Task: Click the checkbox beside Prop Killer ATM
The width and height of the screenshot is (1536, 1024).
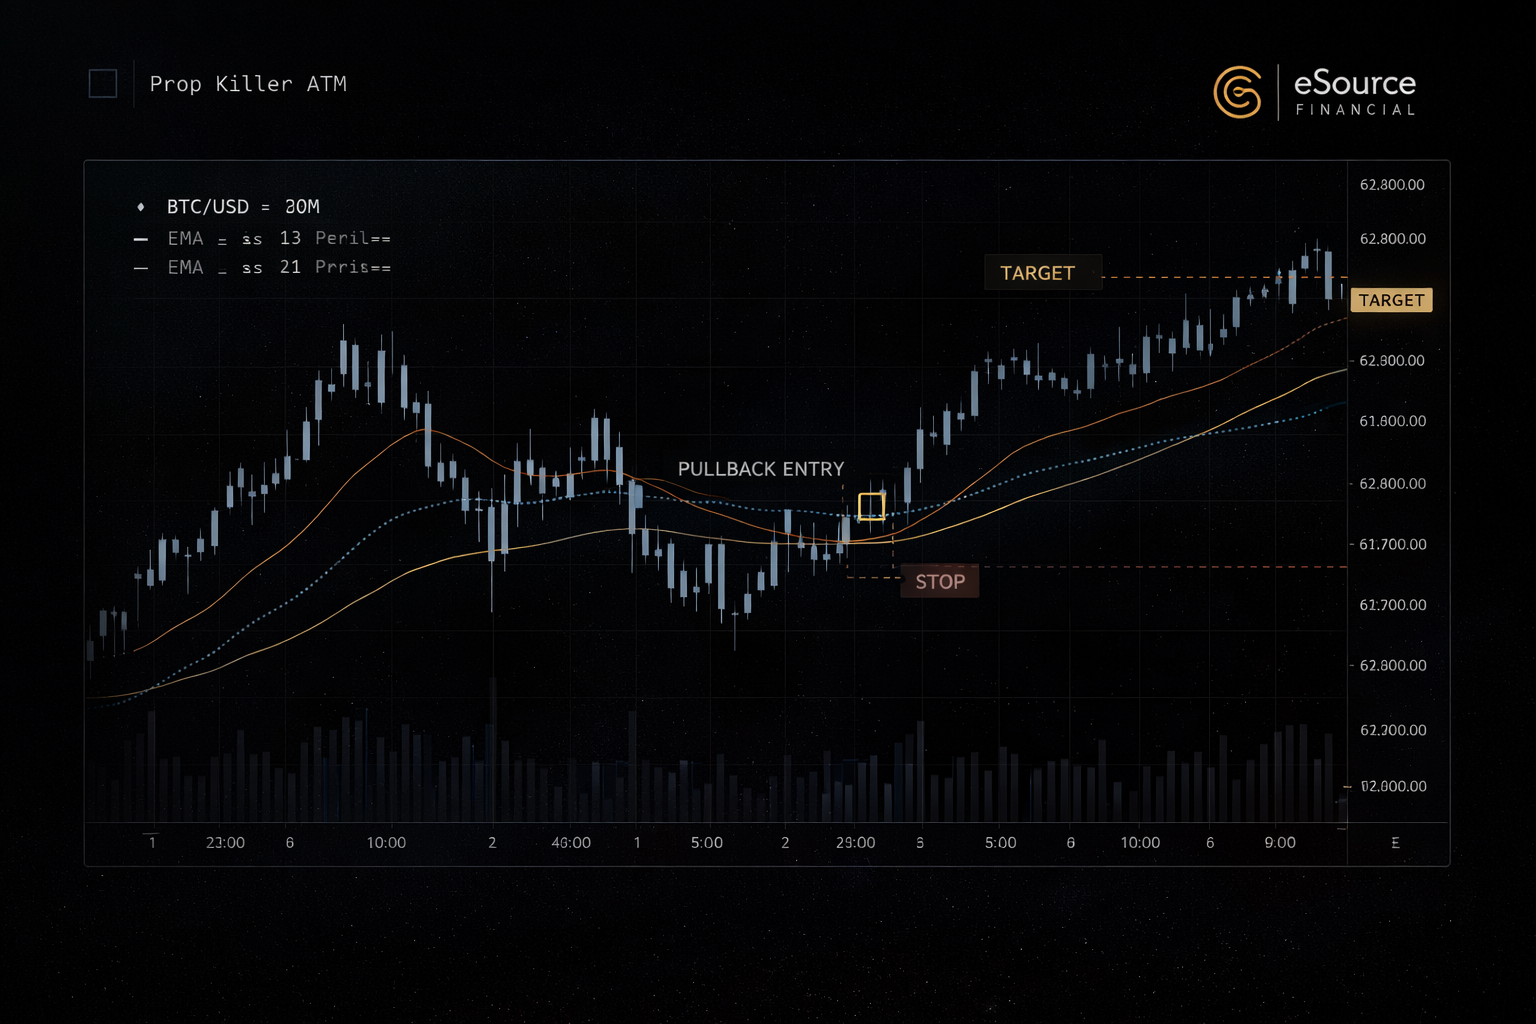Action: pos(102,84)
